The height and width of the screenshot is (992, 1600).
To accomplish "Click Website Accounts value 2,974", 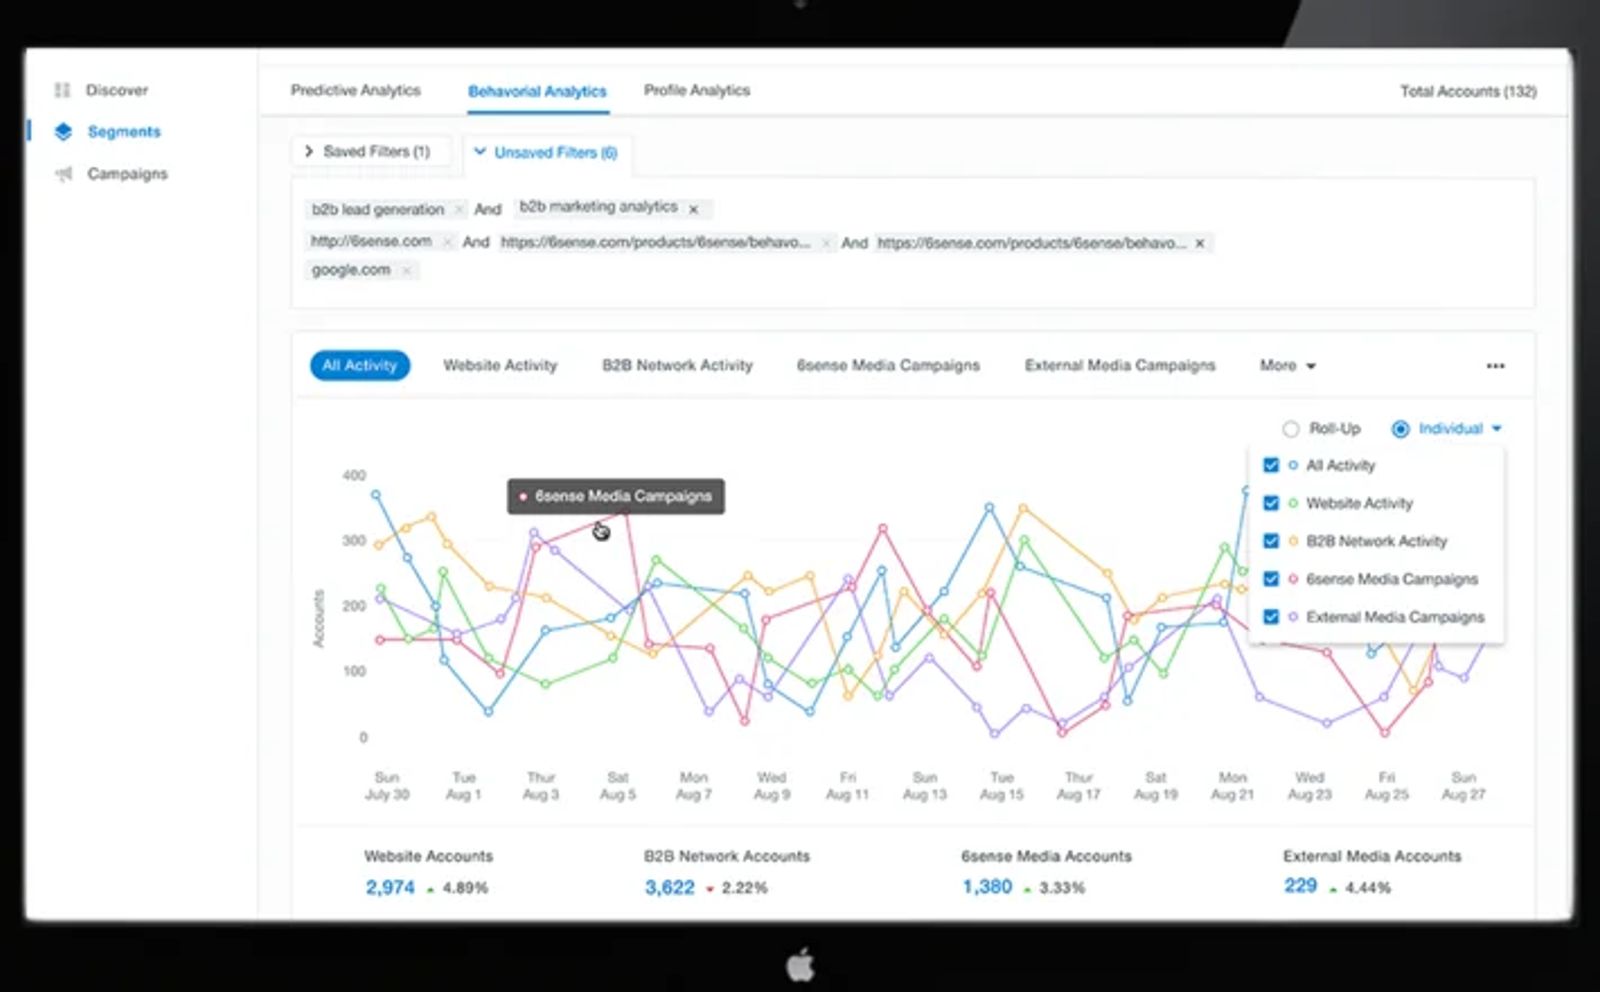I will tap(390, 887).
